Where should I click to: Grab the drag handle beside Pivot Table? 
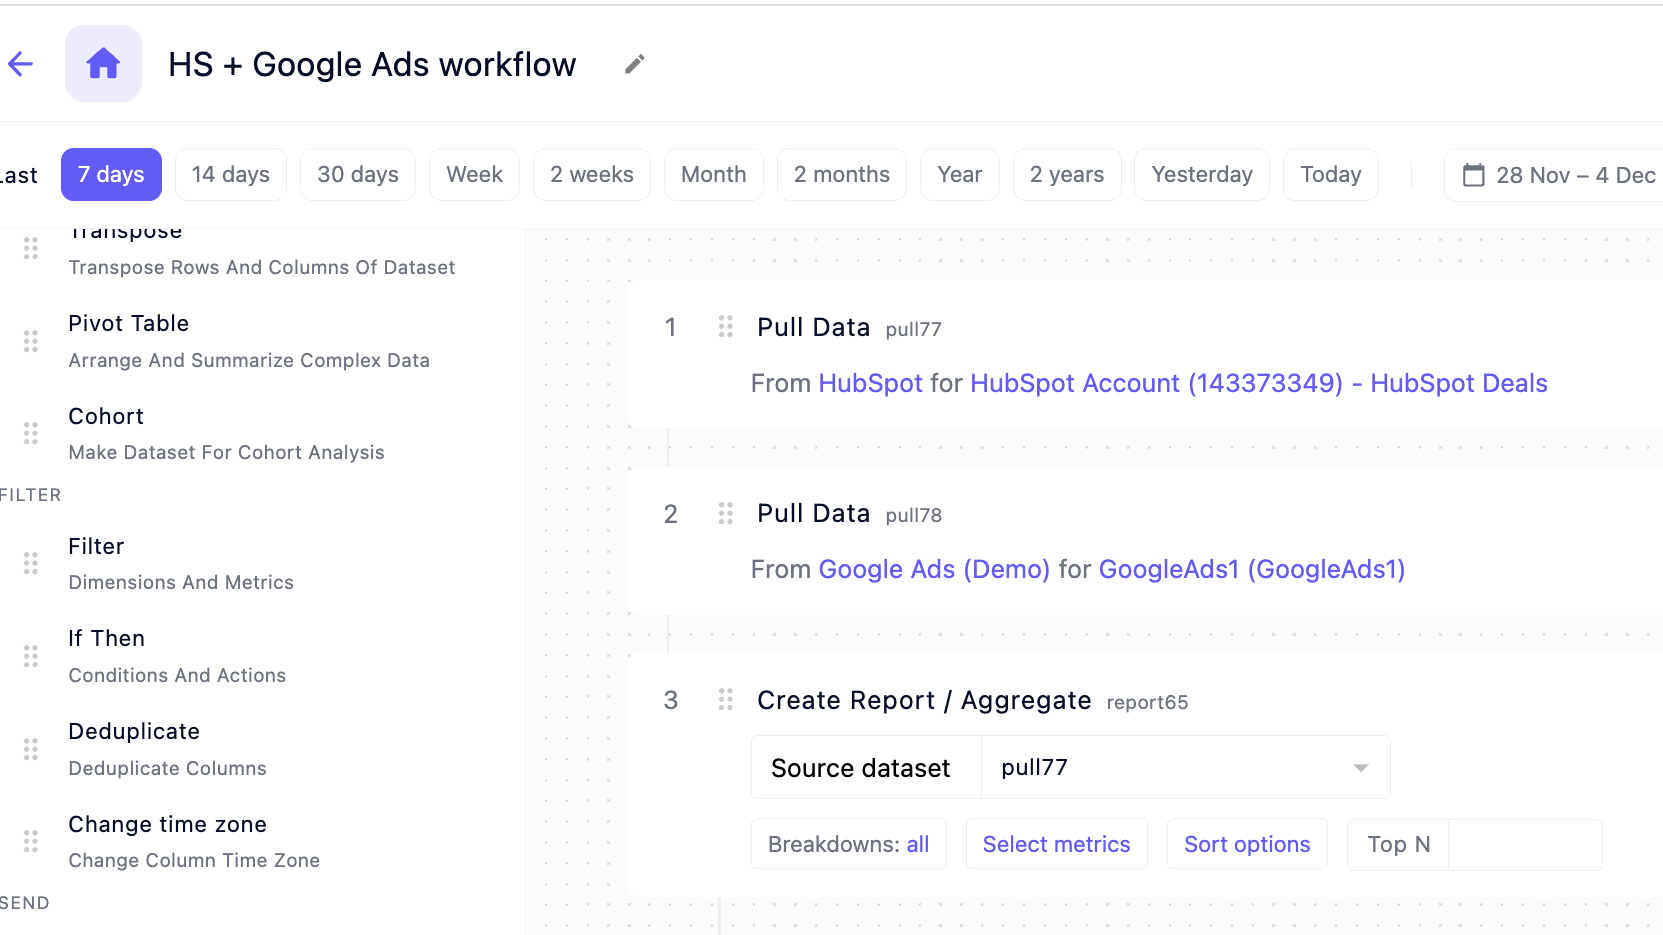[x=31, y=341]
